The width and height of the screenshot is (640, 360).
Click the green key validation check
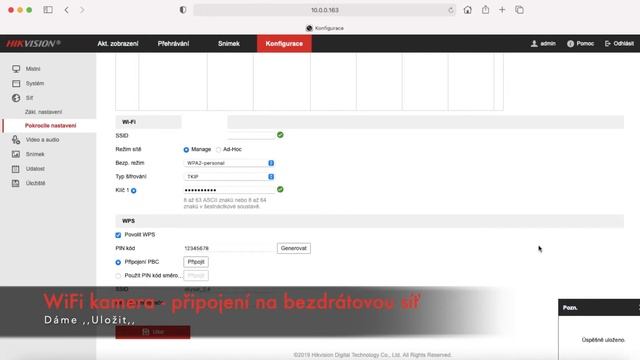(x=280, y=189)
